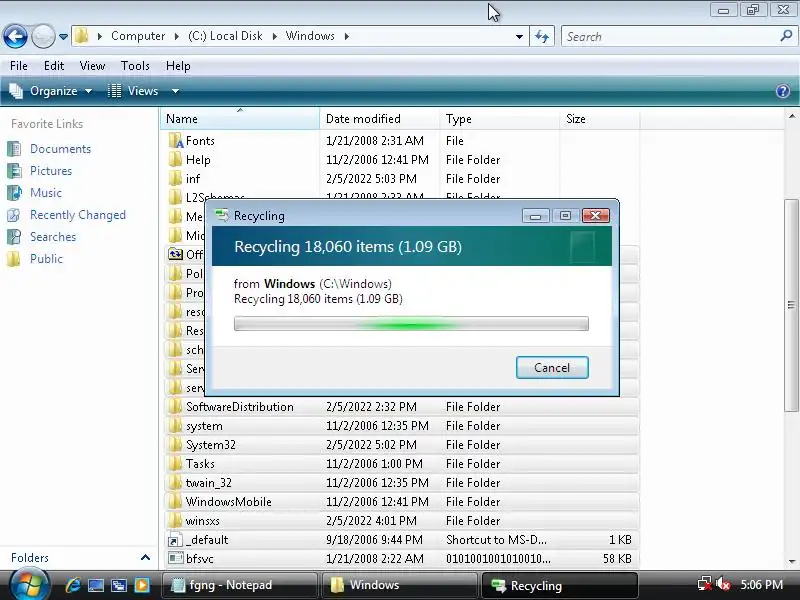800x600 pixels.
Task: Click the Search magnifier icon
Action: click(786, 36)
